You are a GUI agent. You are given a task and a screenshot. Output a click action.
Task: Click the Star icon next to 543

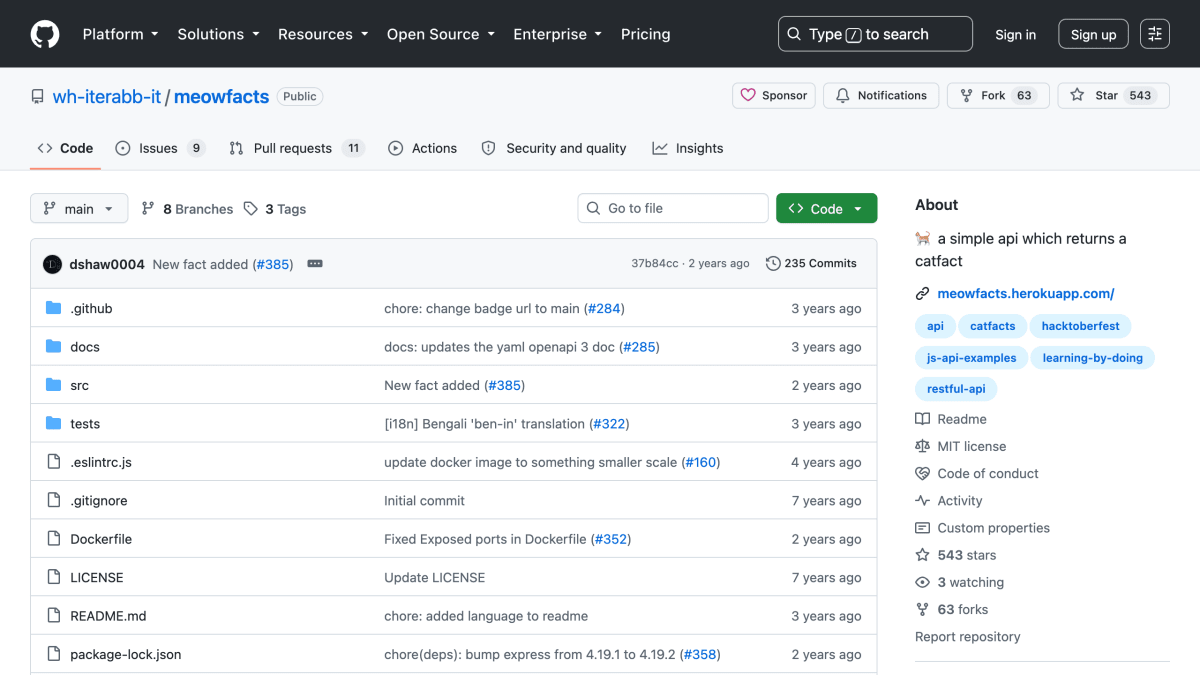(1077, 95)
